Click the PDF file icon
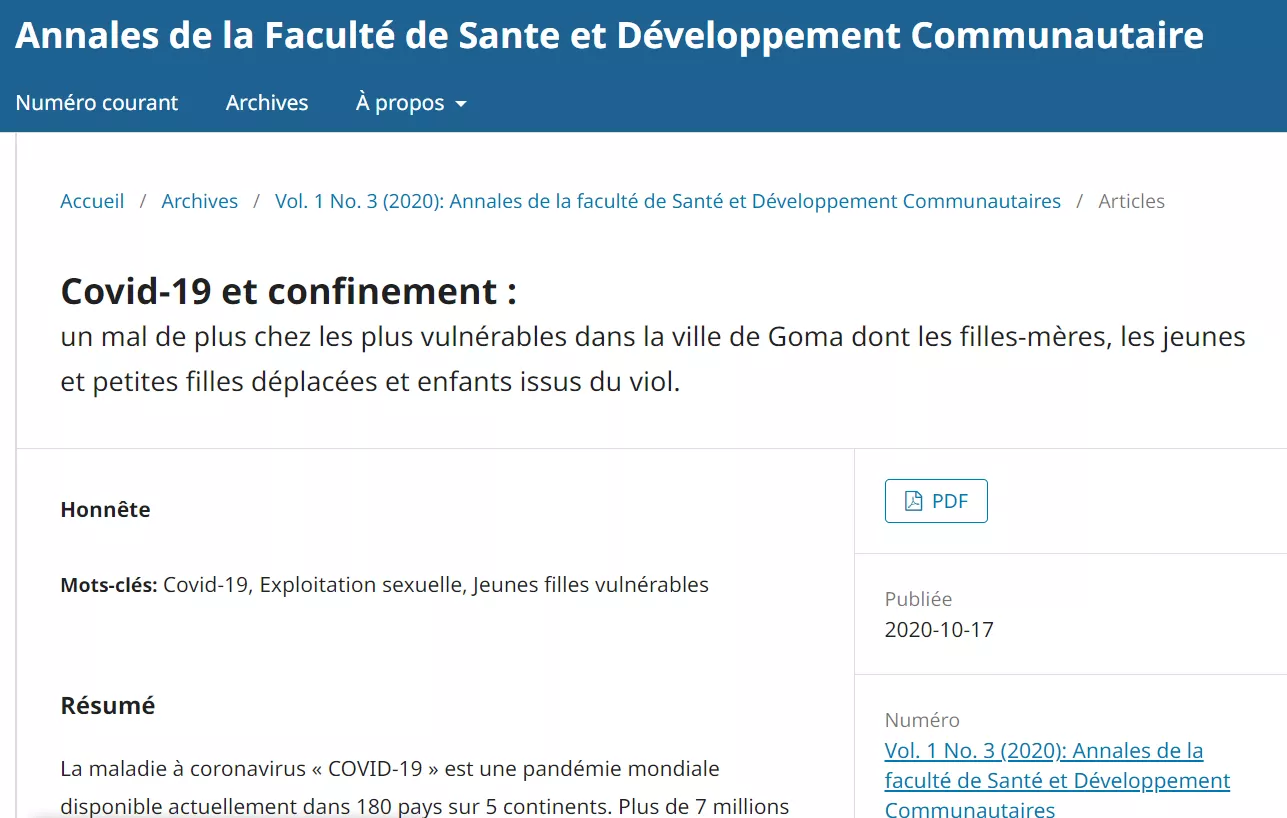This screenshot has height=818, width=1287. pos(913,501)
